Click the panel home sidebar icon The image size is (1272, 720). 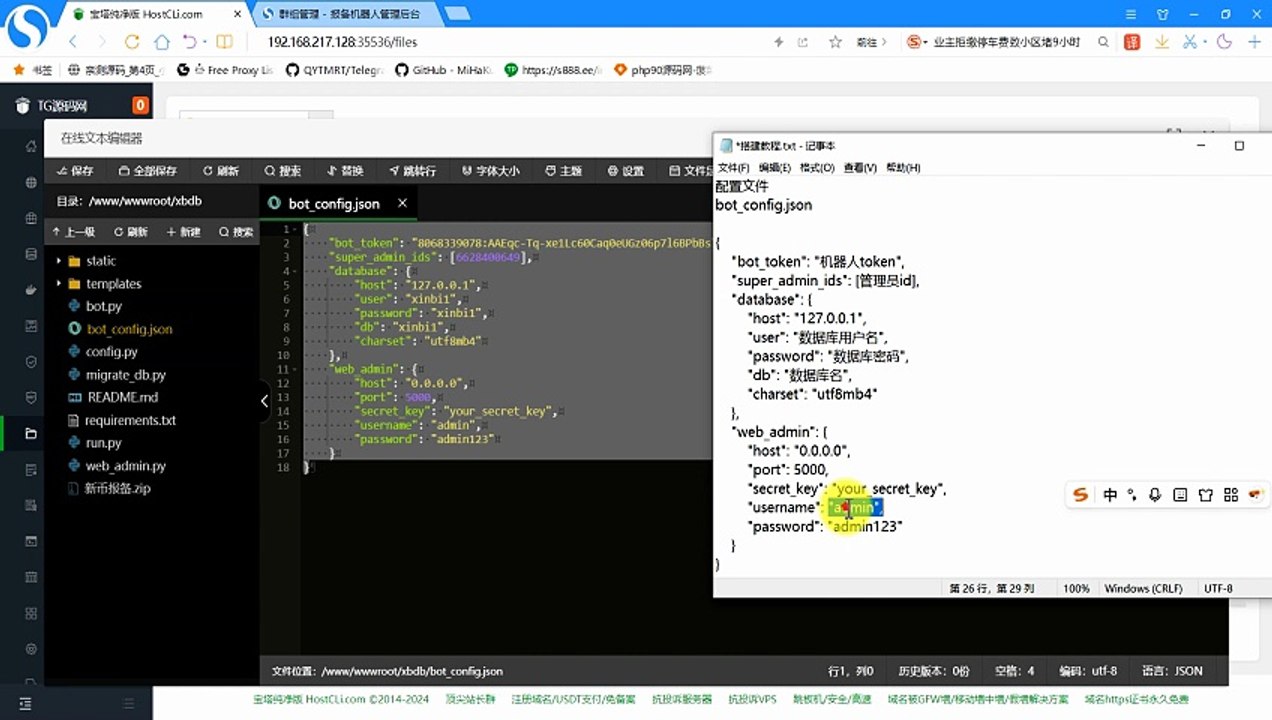(x=31, y=147)
